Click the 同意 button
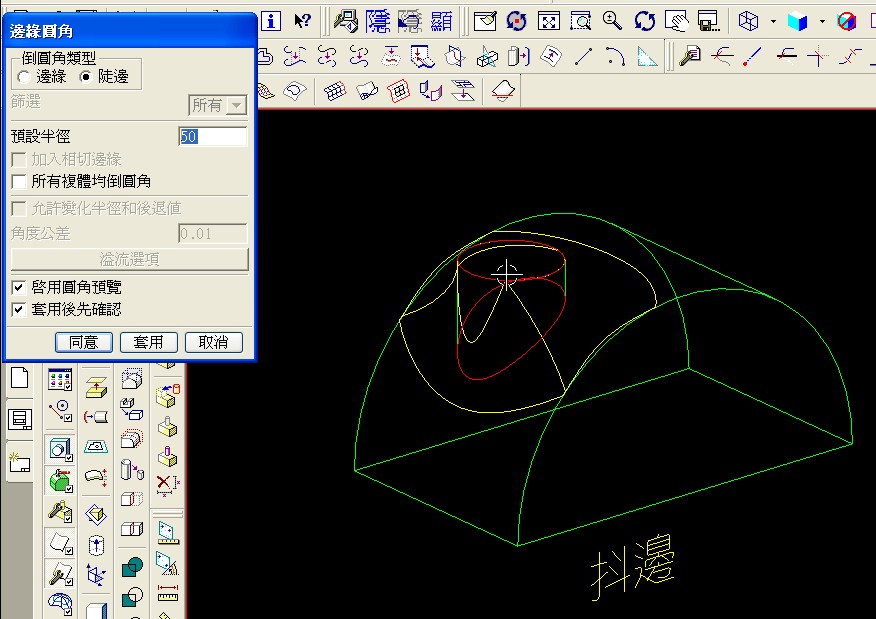This screenshot has width=876, height=619. click(x=84, y=342)
